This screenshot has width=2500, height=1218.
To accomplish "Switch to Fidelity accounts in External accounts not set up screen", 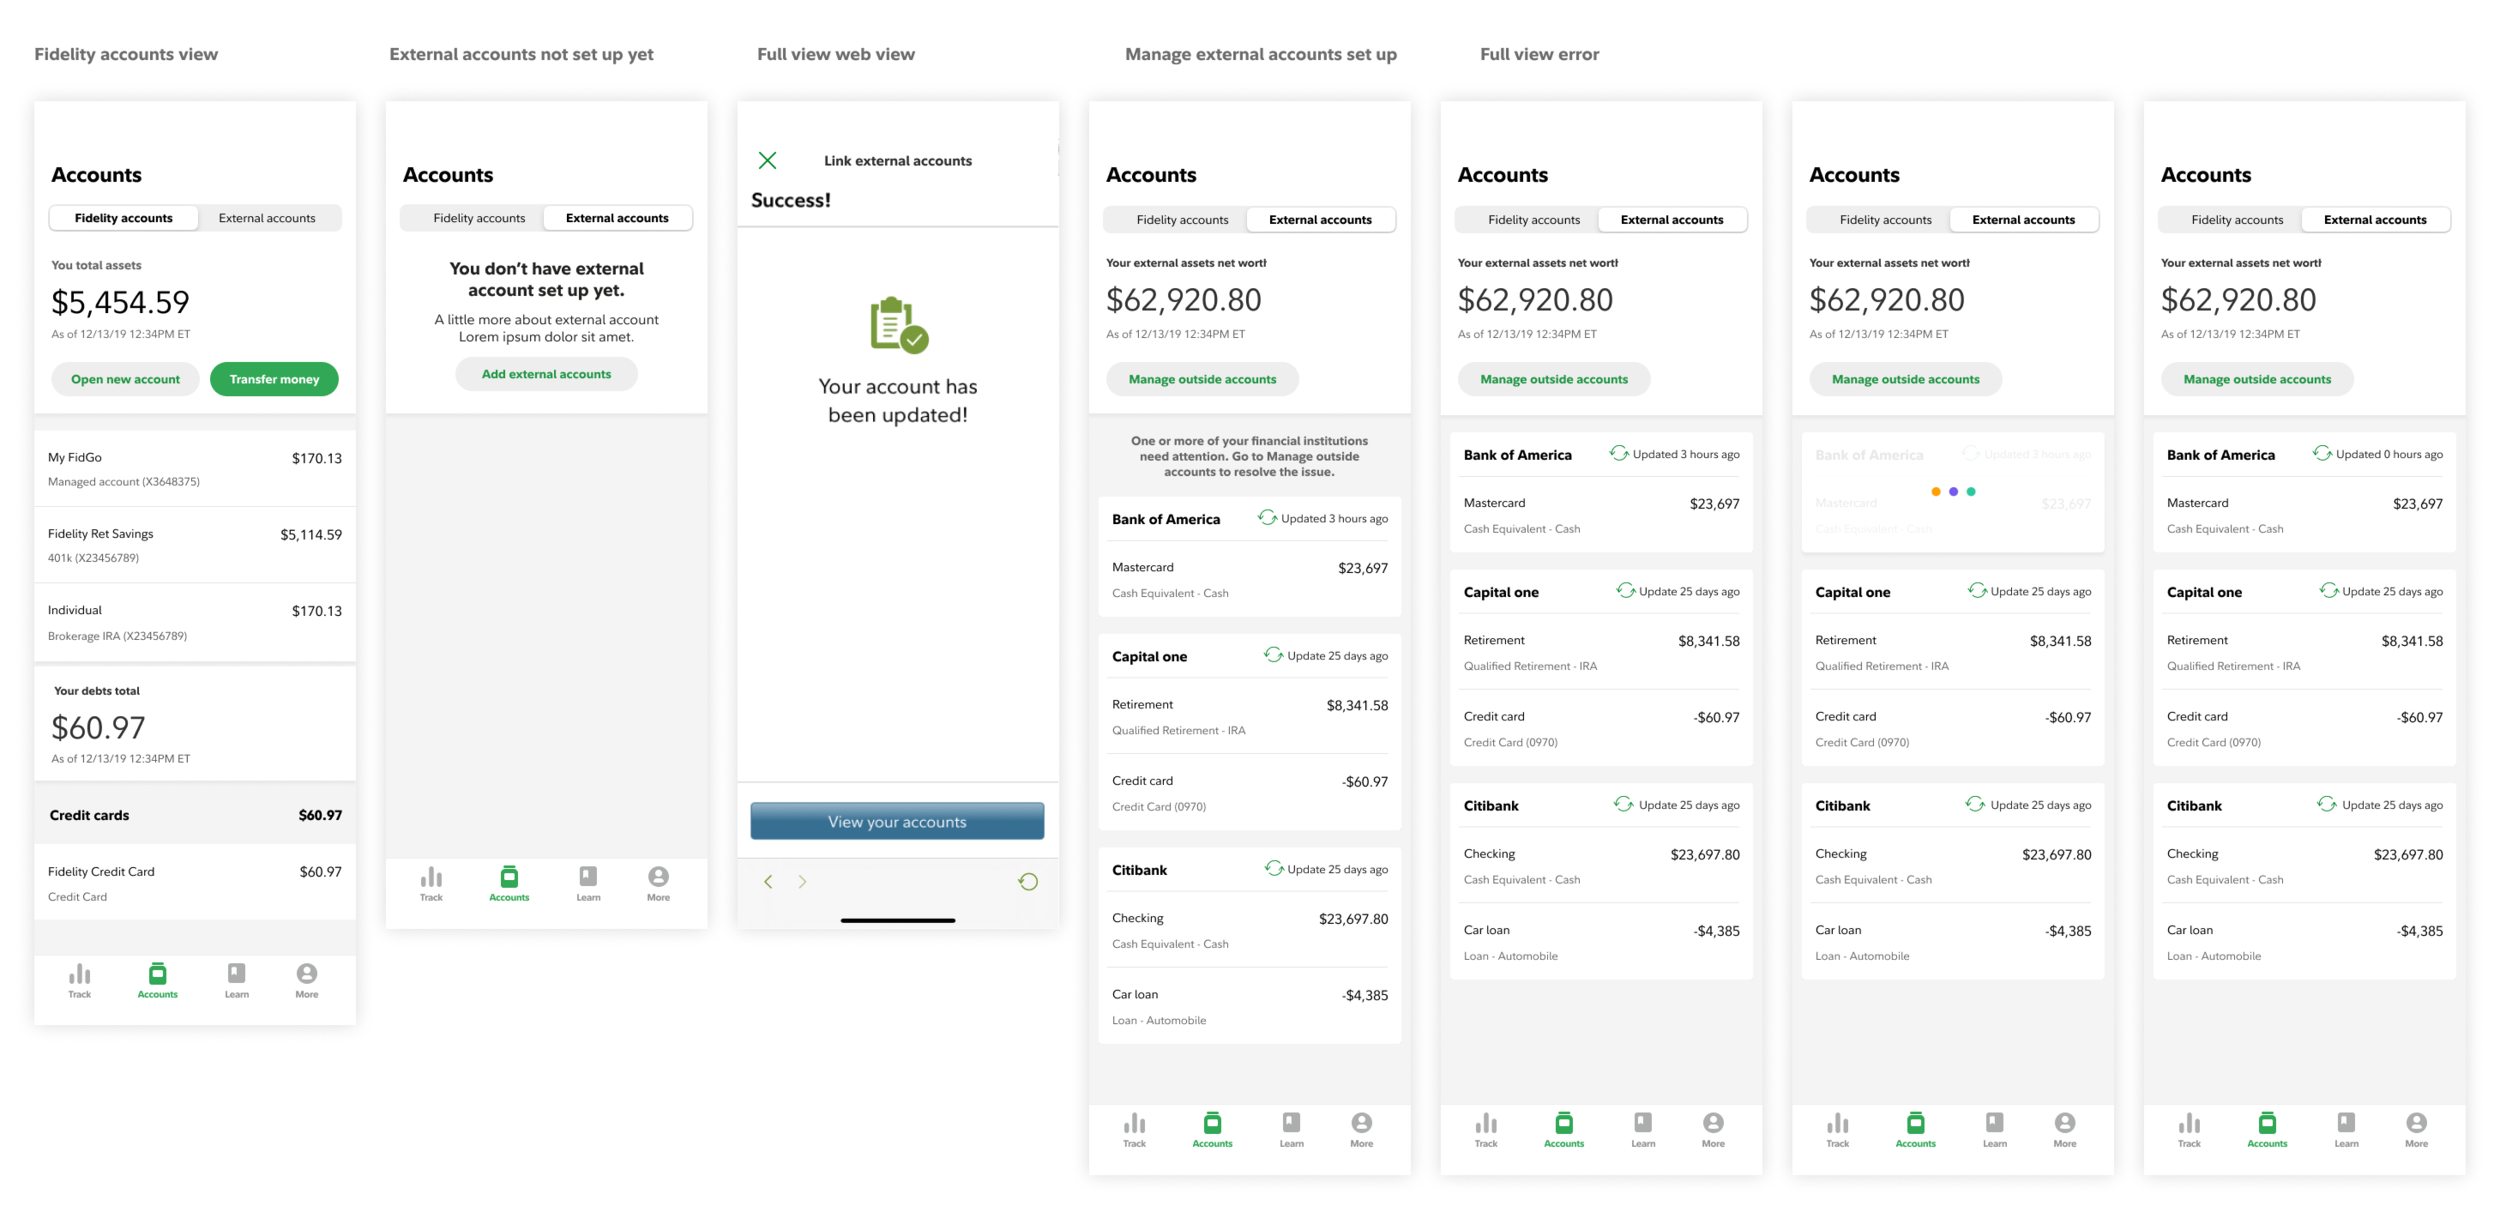I will [479, 218].
